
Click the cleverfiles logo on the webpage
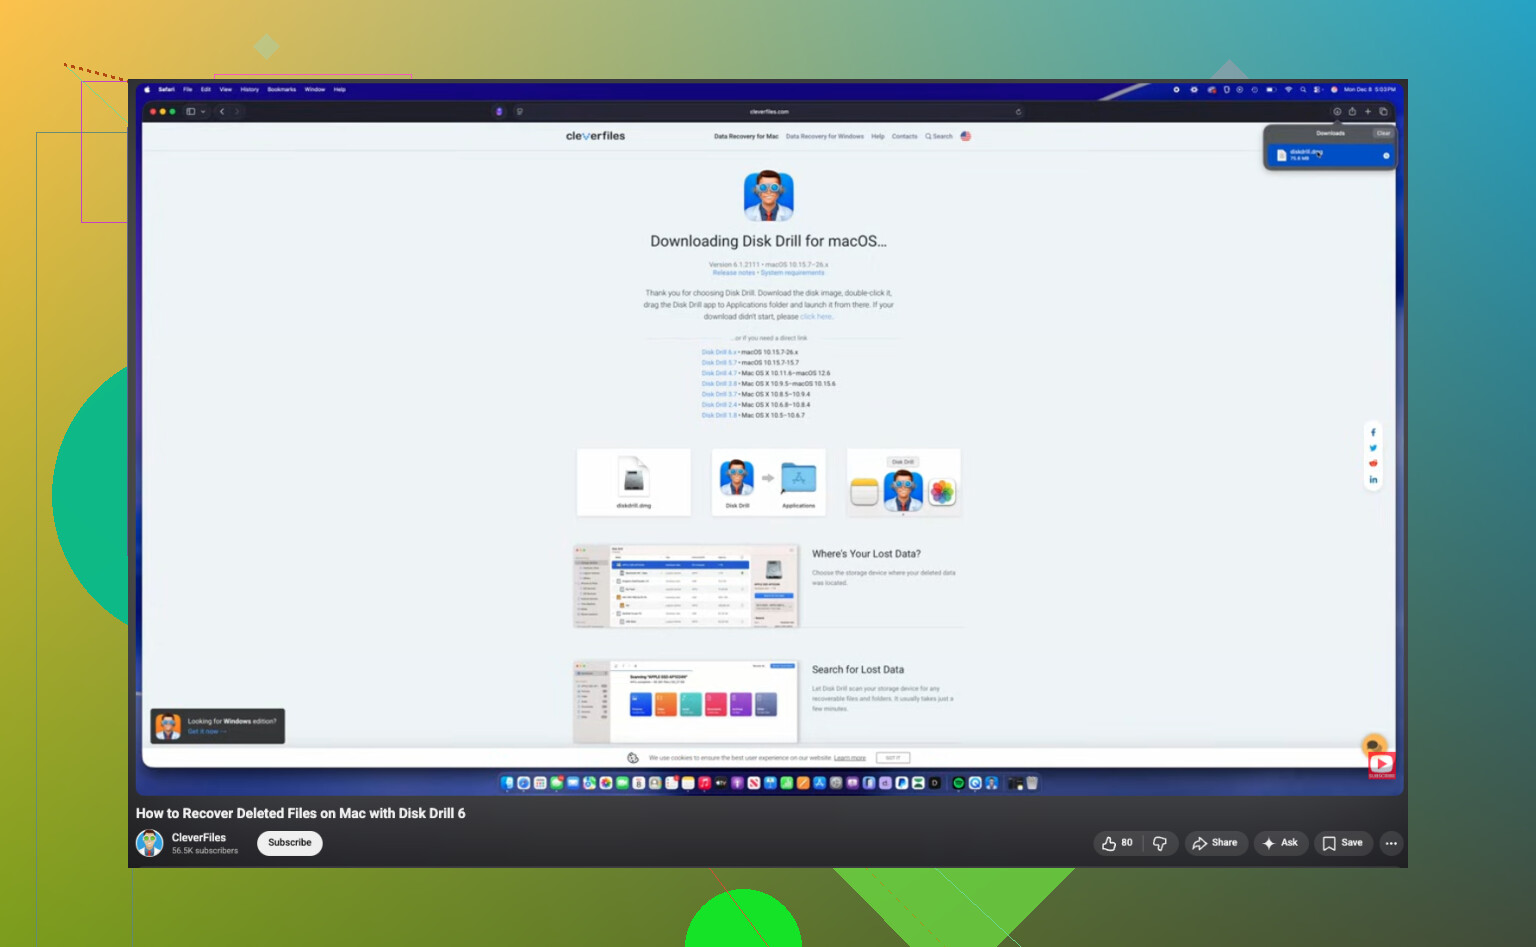click(x=595, y=136)
